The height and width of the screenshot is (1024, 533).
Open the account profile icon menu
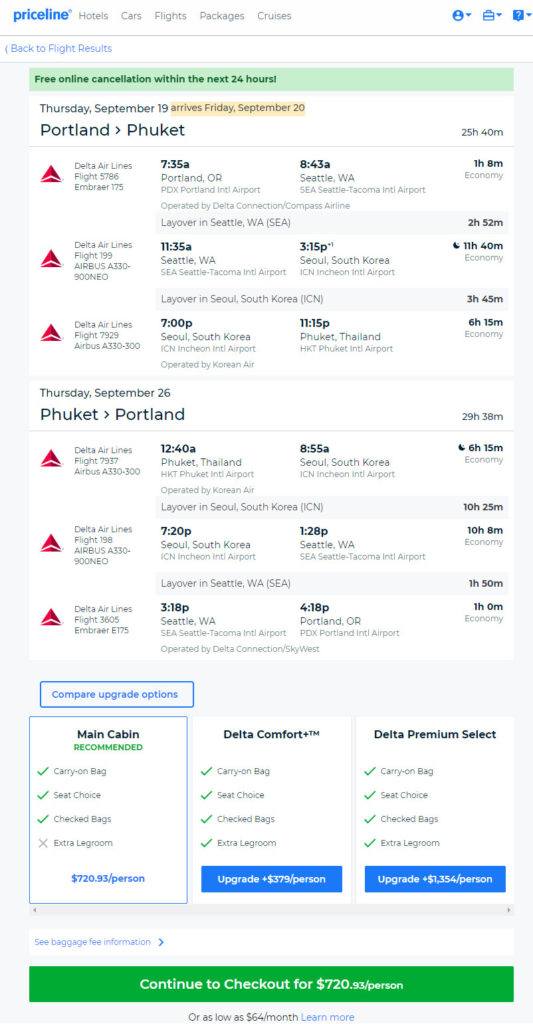pyautogui.click(x=462, y=16)
